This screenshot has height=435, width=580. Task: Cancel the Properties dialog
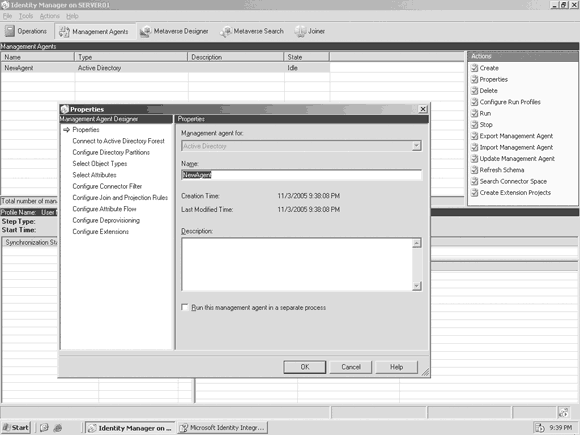coord(351,367)
